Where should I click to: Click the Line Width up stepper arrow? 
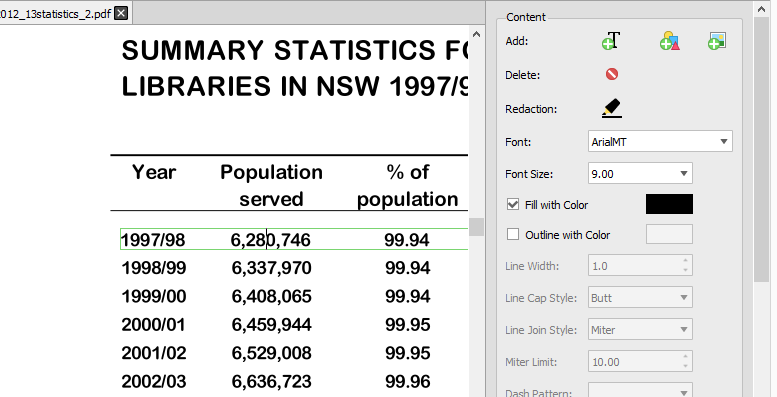click(685, 261)
